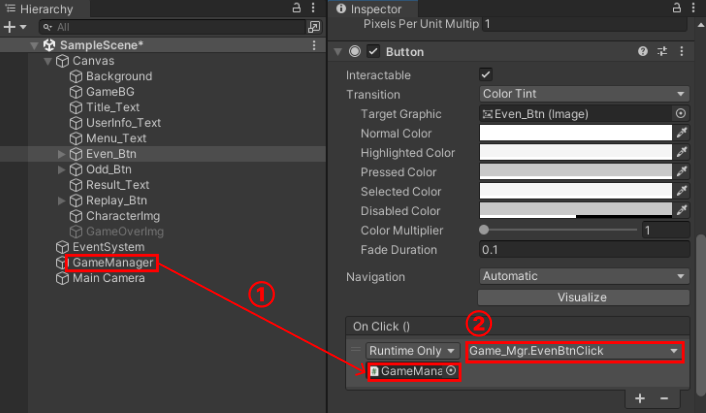The height and width of the screenshot is (413, 706).
Task: Select the CharacterImg object
Action: click(123, 216)
